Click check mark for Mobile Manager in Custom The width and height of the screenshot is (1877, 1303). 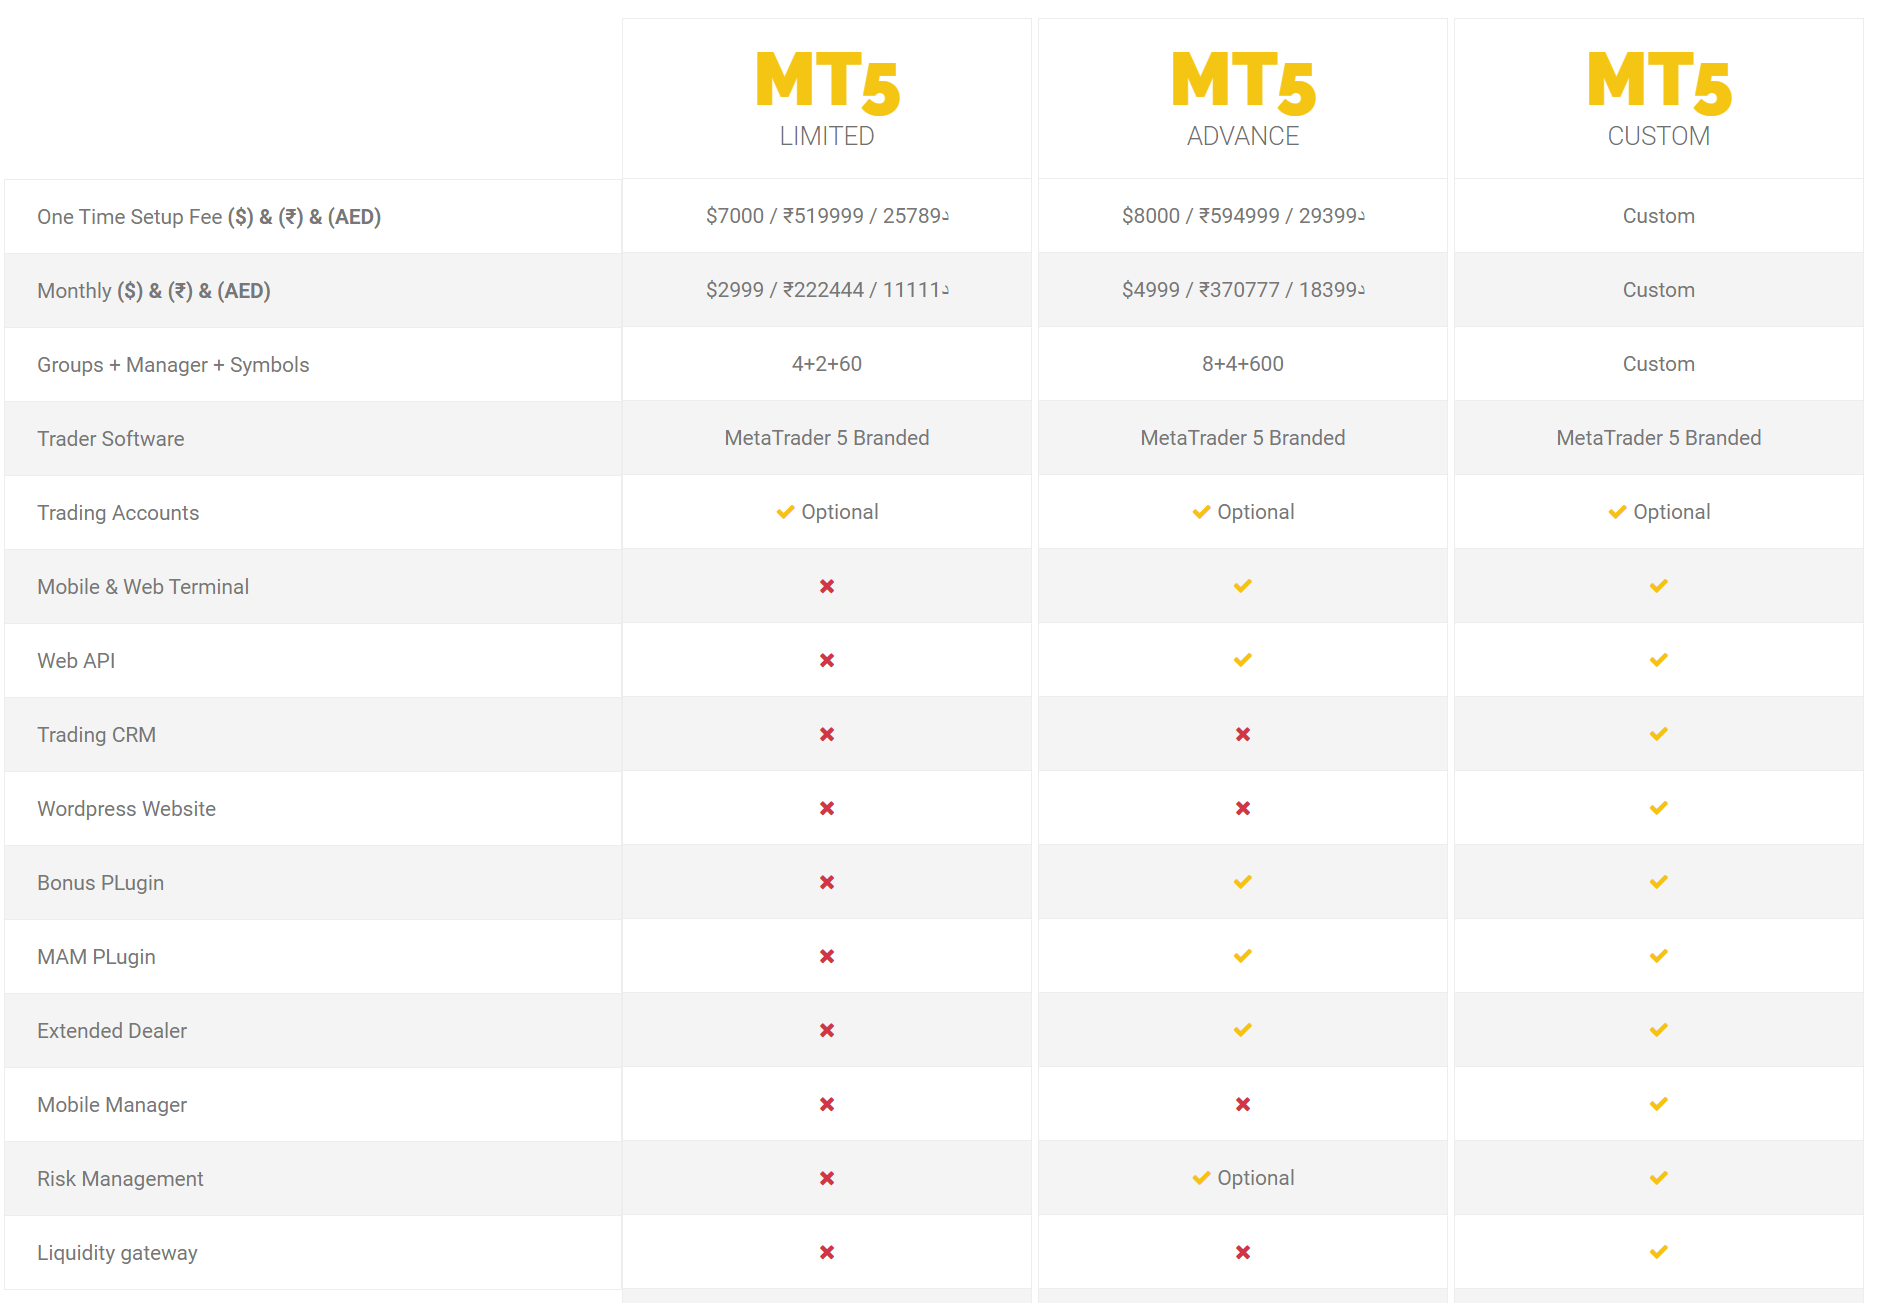(x=1659, y=1104)
